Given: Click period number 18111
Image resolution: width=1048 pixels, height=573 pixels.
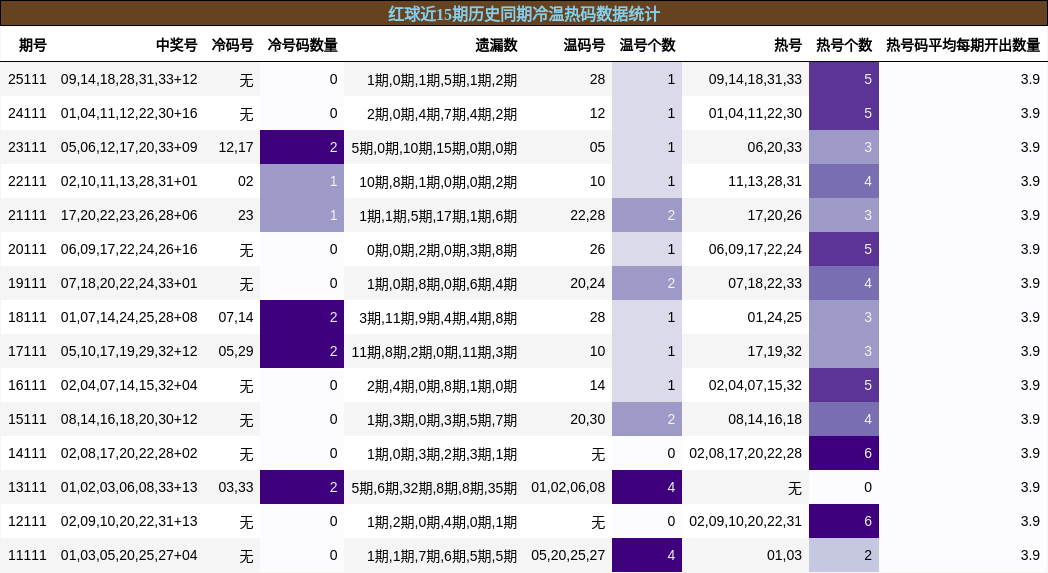Looking at the screenshot, I should coord(27,318).
